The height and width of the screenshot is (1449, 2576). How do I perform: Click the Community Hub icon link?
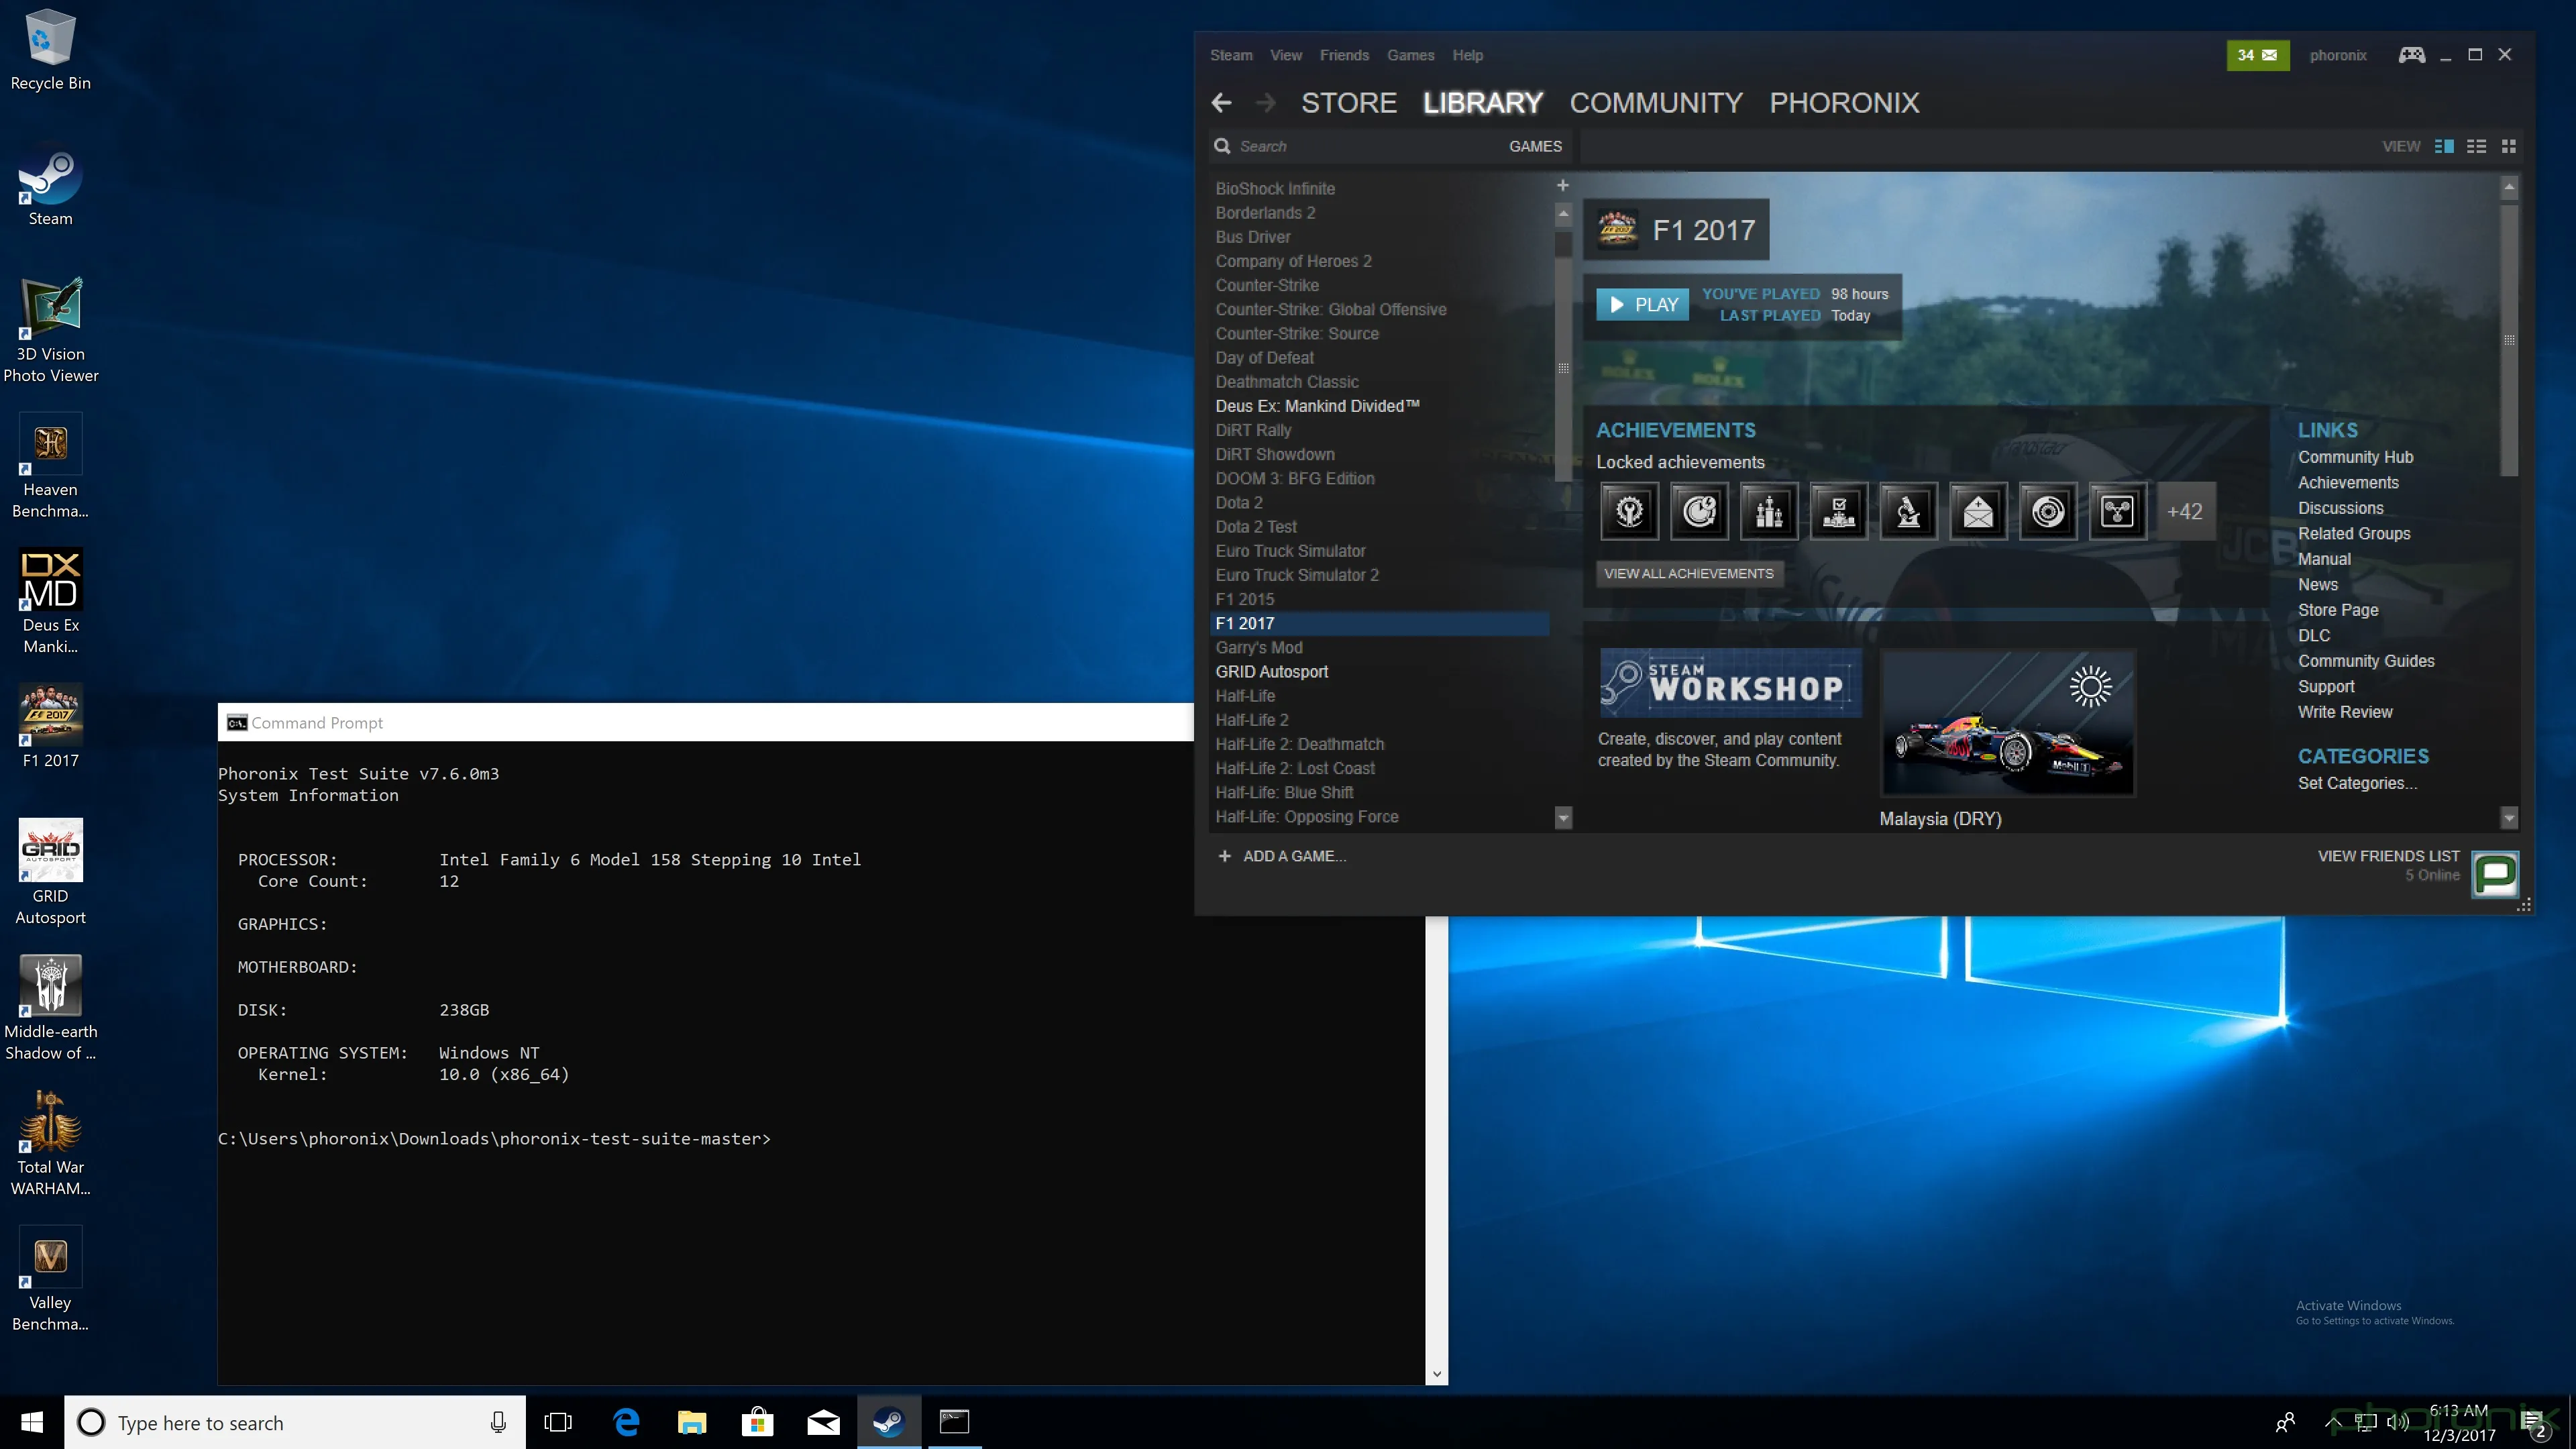click(2355, 456)
